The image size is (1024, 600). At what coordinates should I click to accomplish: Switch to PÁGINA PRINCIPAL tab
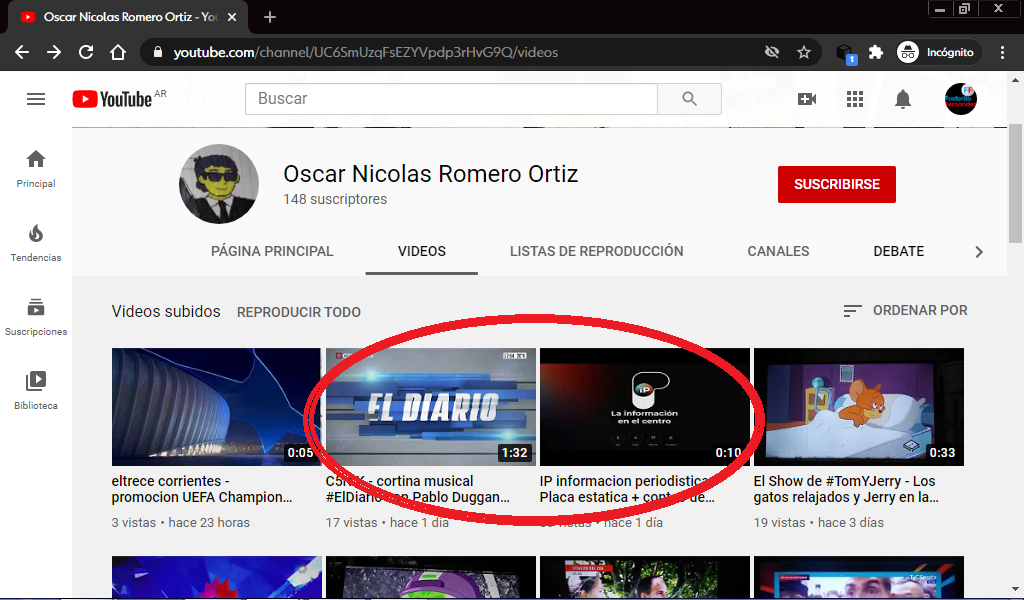click(272, 251)
